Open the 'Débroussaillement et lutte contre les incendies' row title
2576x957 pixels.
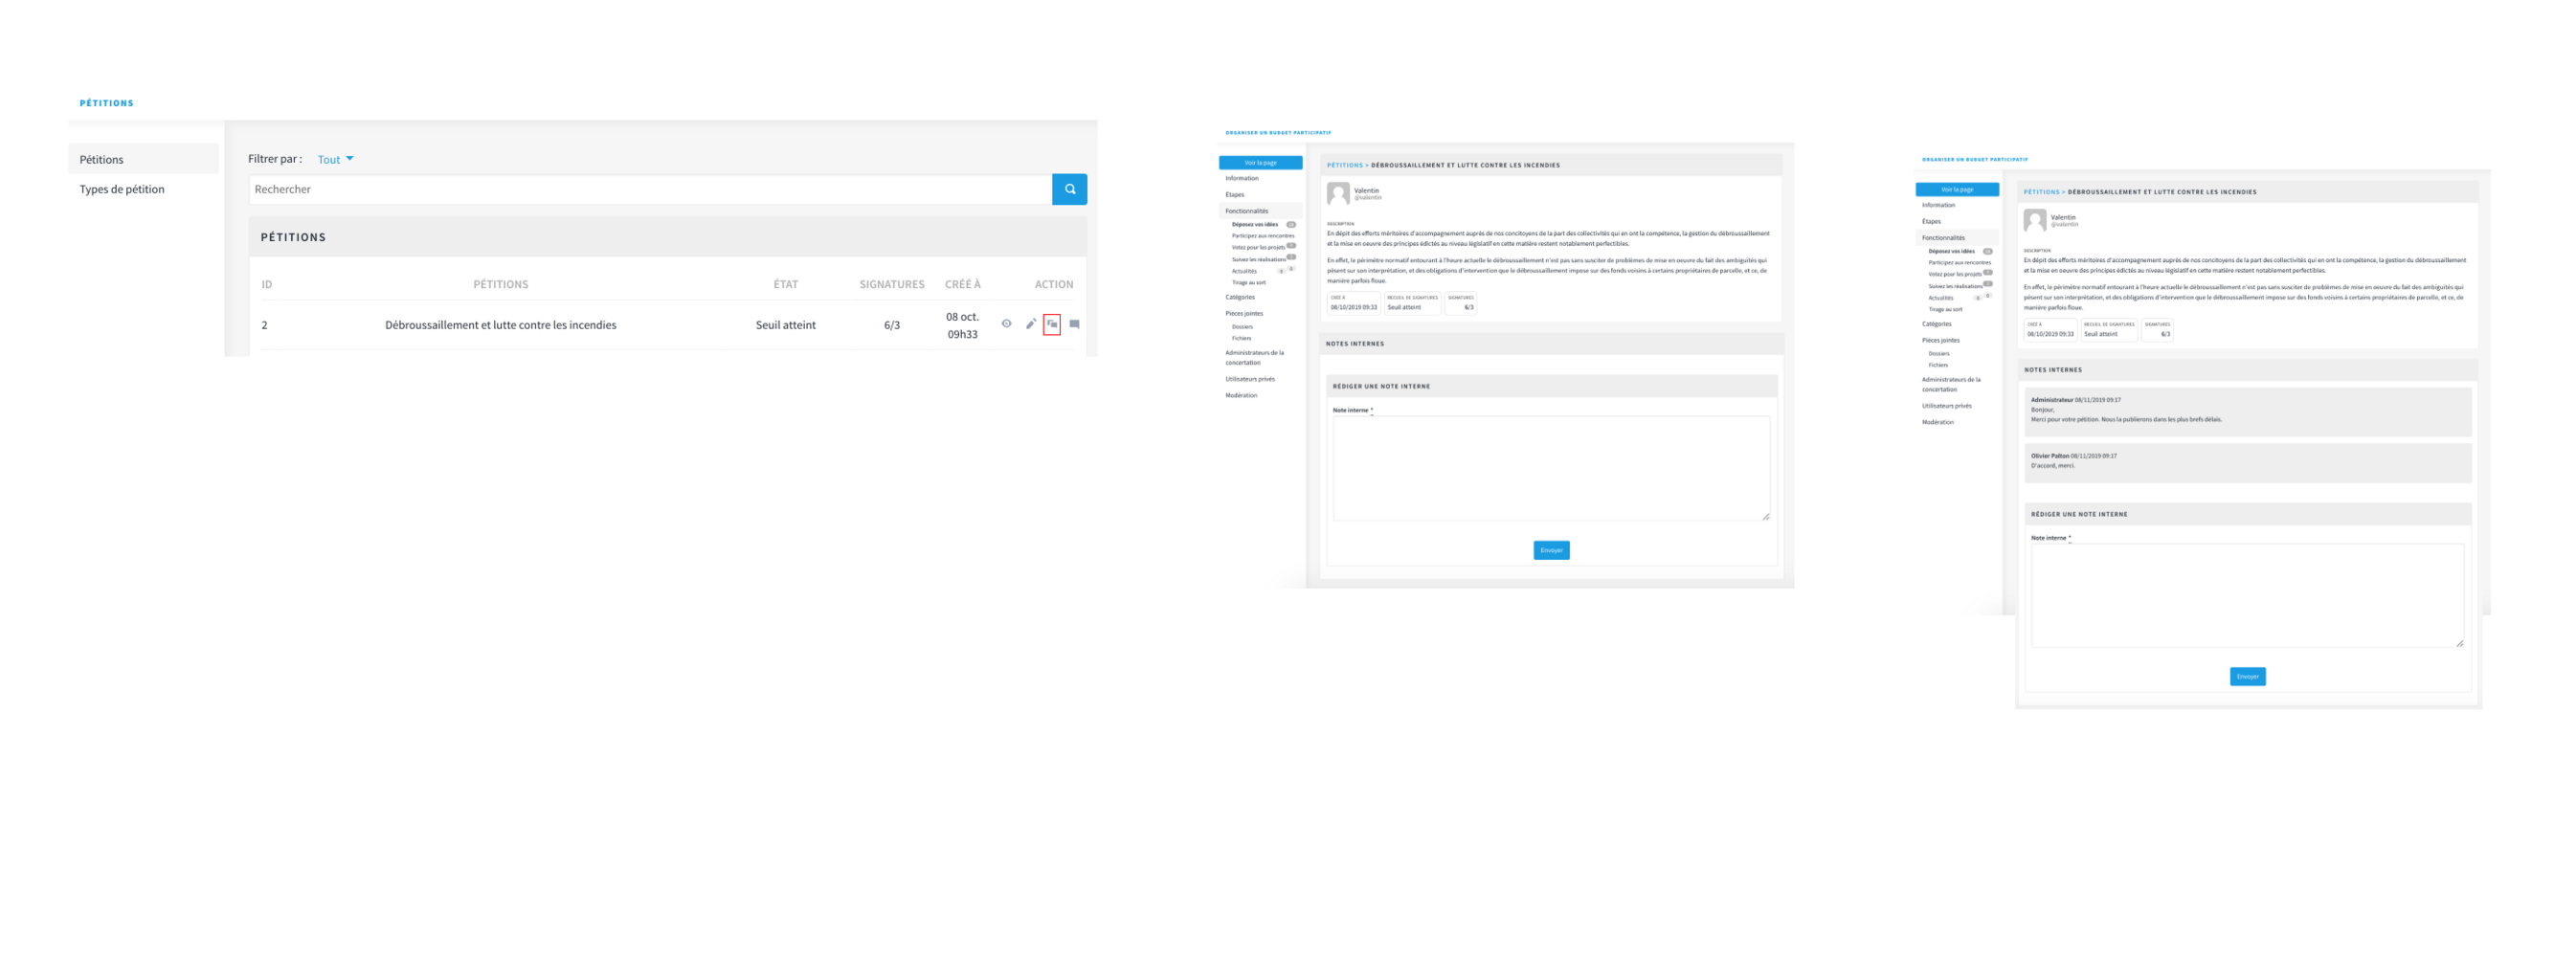pos(500,325)
